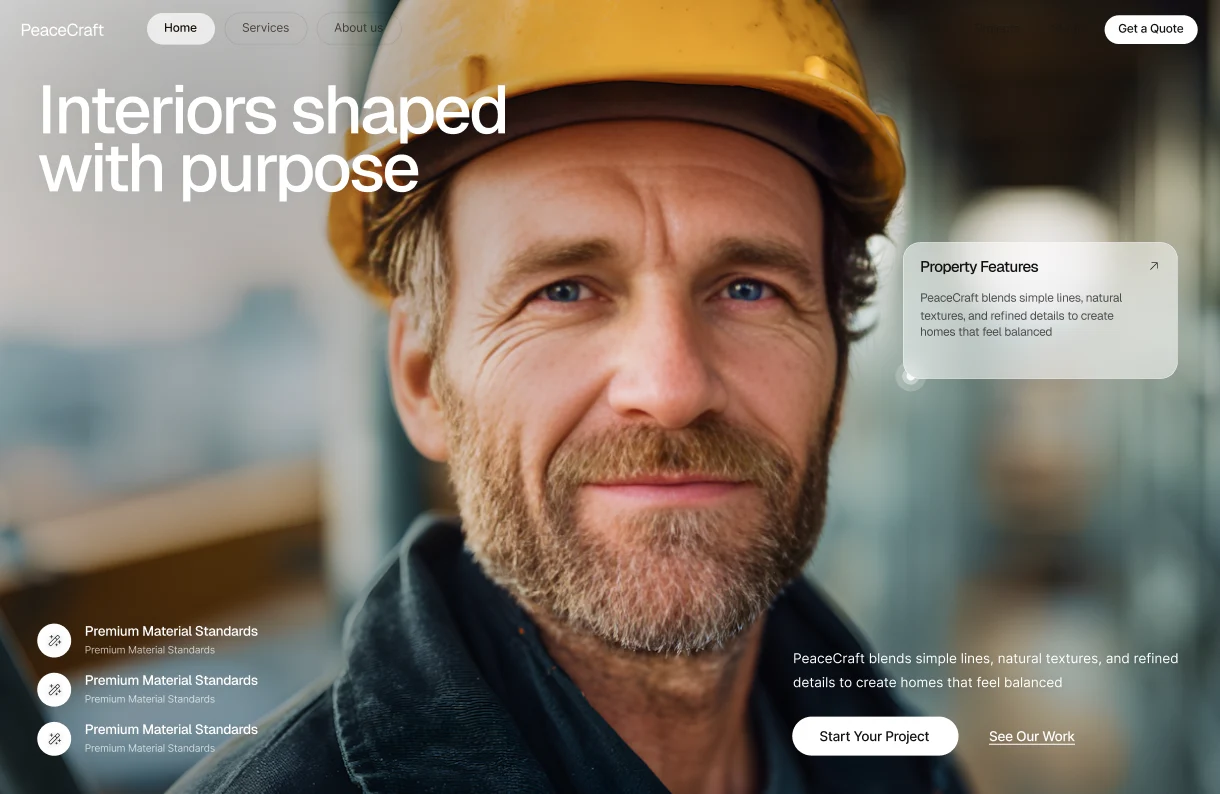Click the bottom Premium Material Standards heading
Viewport: 1220px width, 794px height.
click(171, 729)
